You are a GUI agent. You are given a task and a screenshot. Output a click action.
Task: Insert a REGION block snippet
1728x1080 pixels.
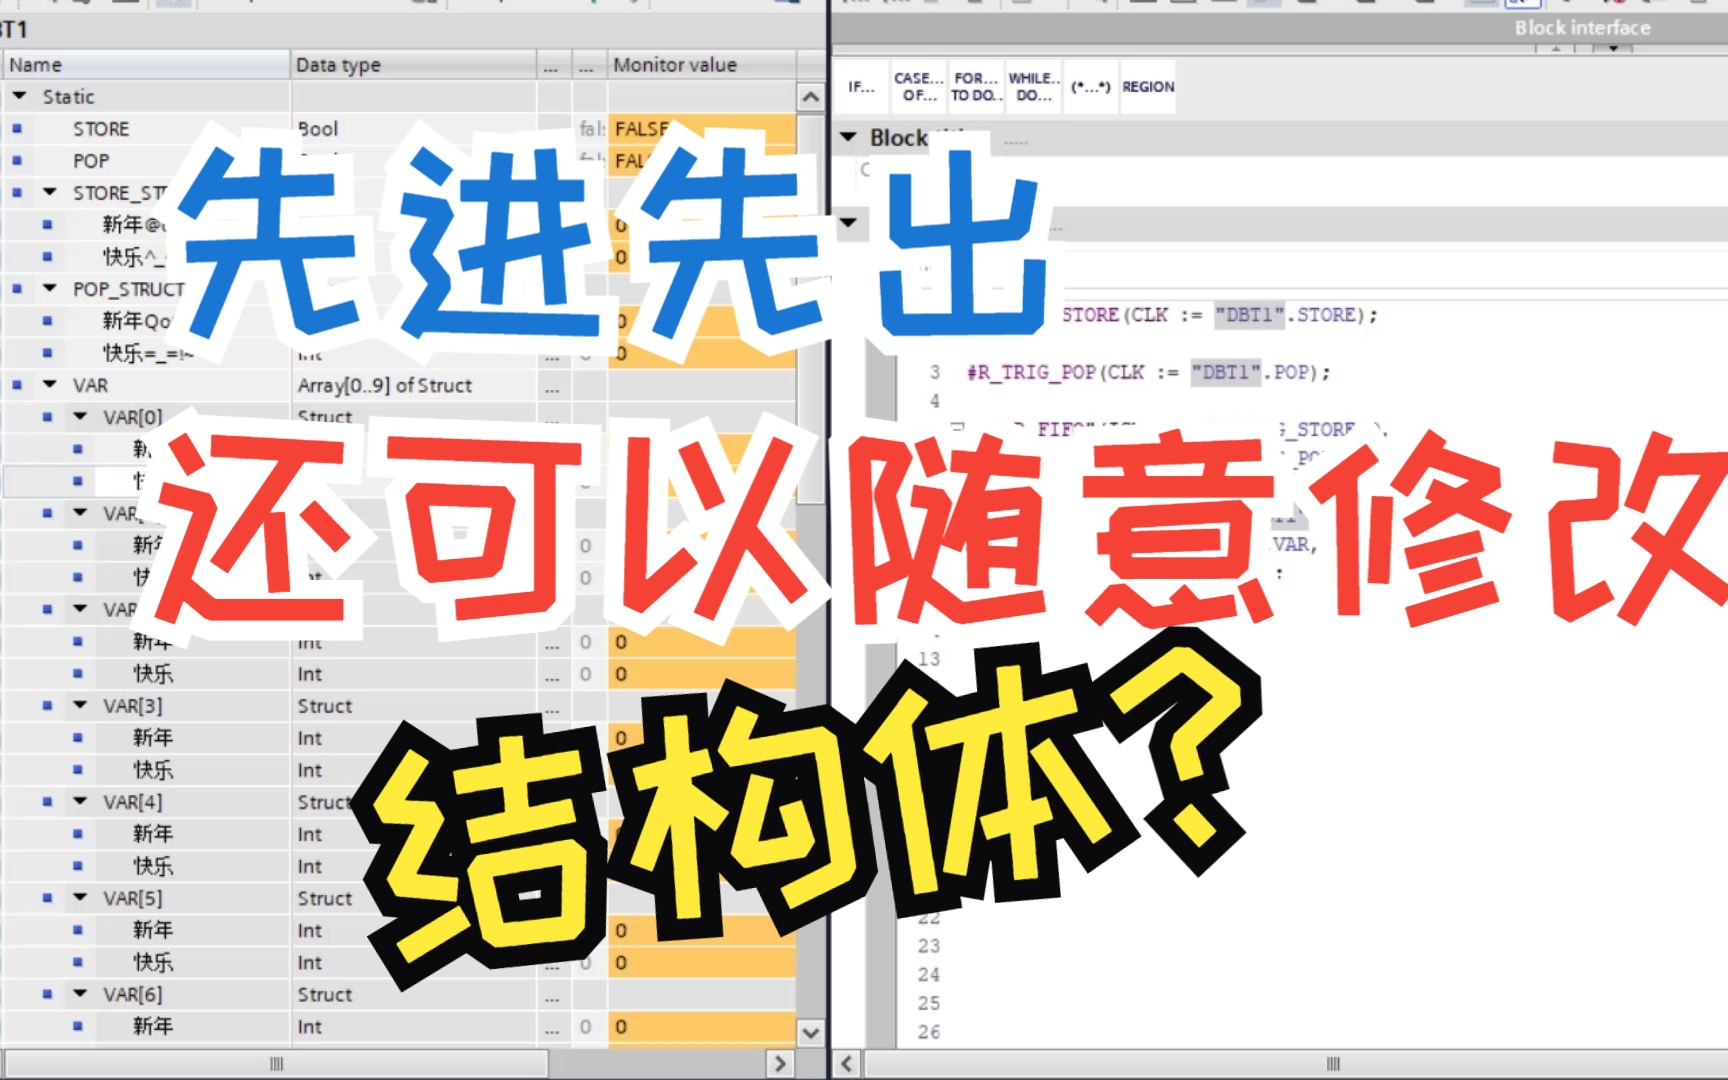1148,87
